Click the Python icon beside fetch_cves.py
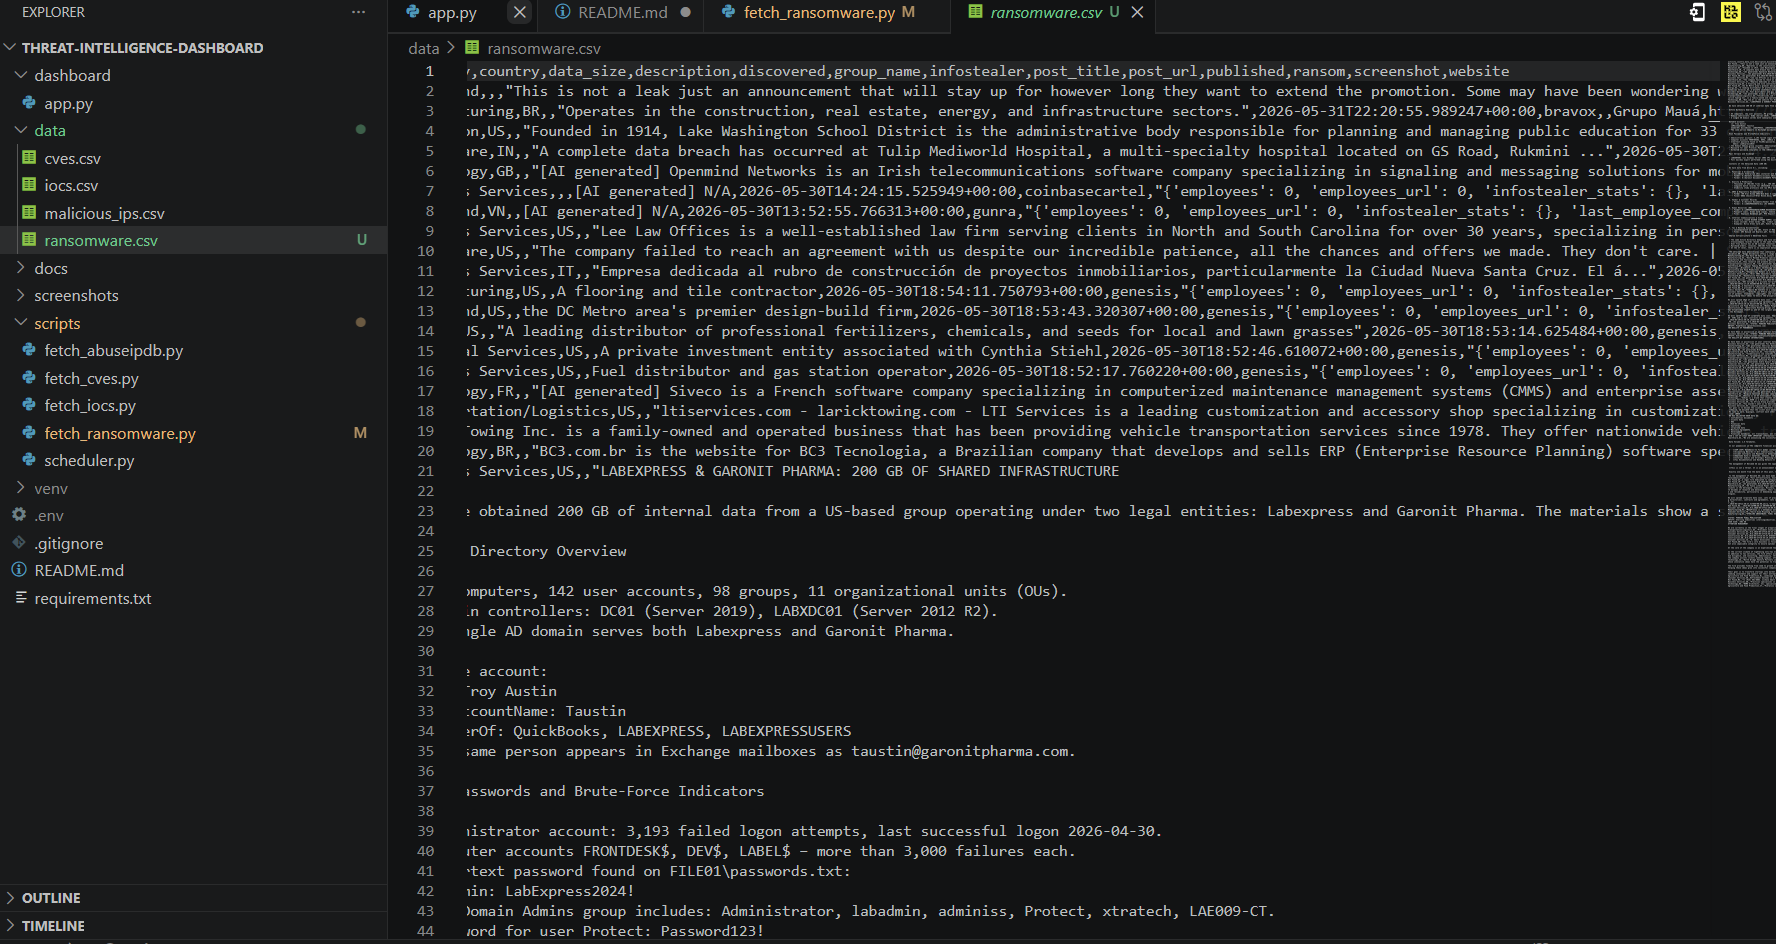The height and width of the screenshot is (944, 1776). (29, 378)
